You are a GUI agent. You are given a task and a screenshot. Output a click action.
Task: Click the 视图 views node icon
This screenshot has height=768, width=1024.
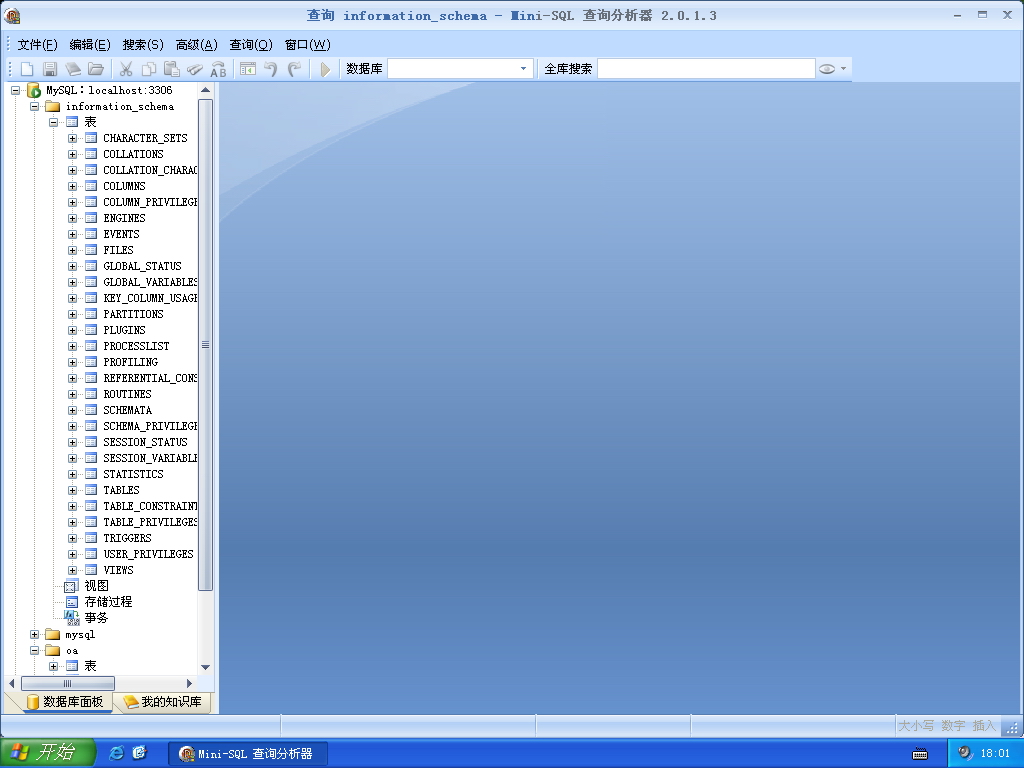click(71, 586)
